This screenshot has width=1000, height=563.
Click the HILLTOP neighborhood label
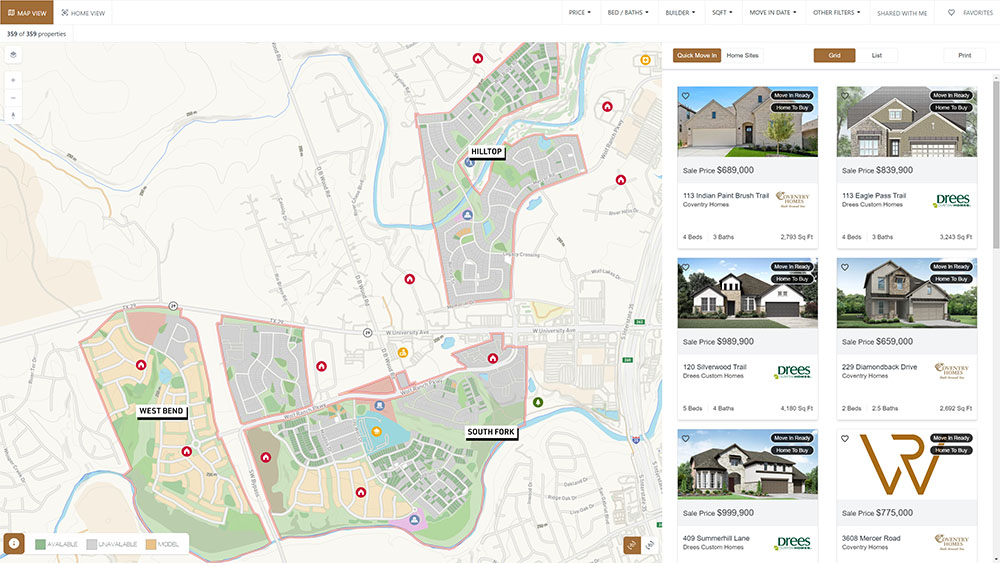tap(486, 152)
